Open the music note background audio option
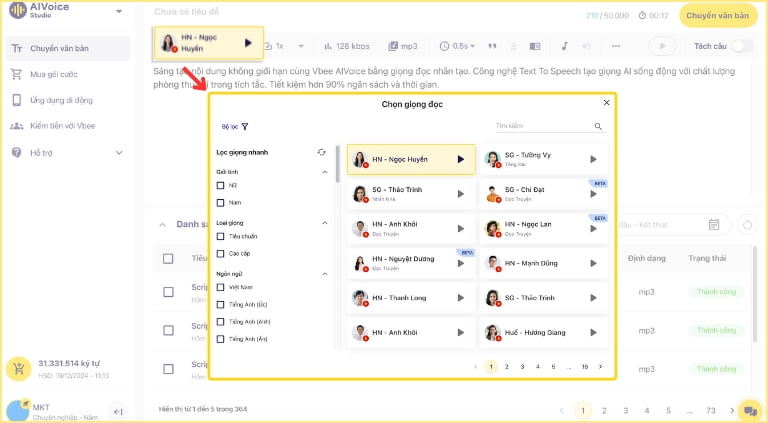The height and width of the screenshot is (423, 768). 564,46
